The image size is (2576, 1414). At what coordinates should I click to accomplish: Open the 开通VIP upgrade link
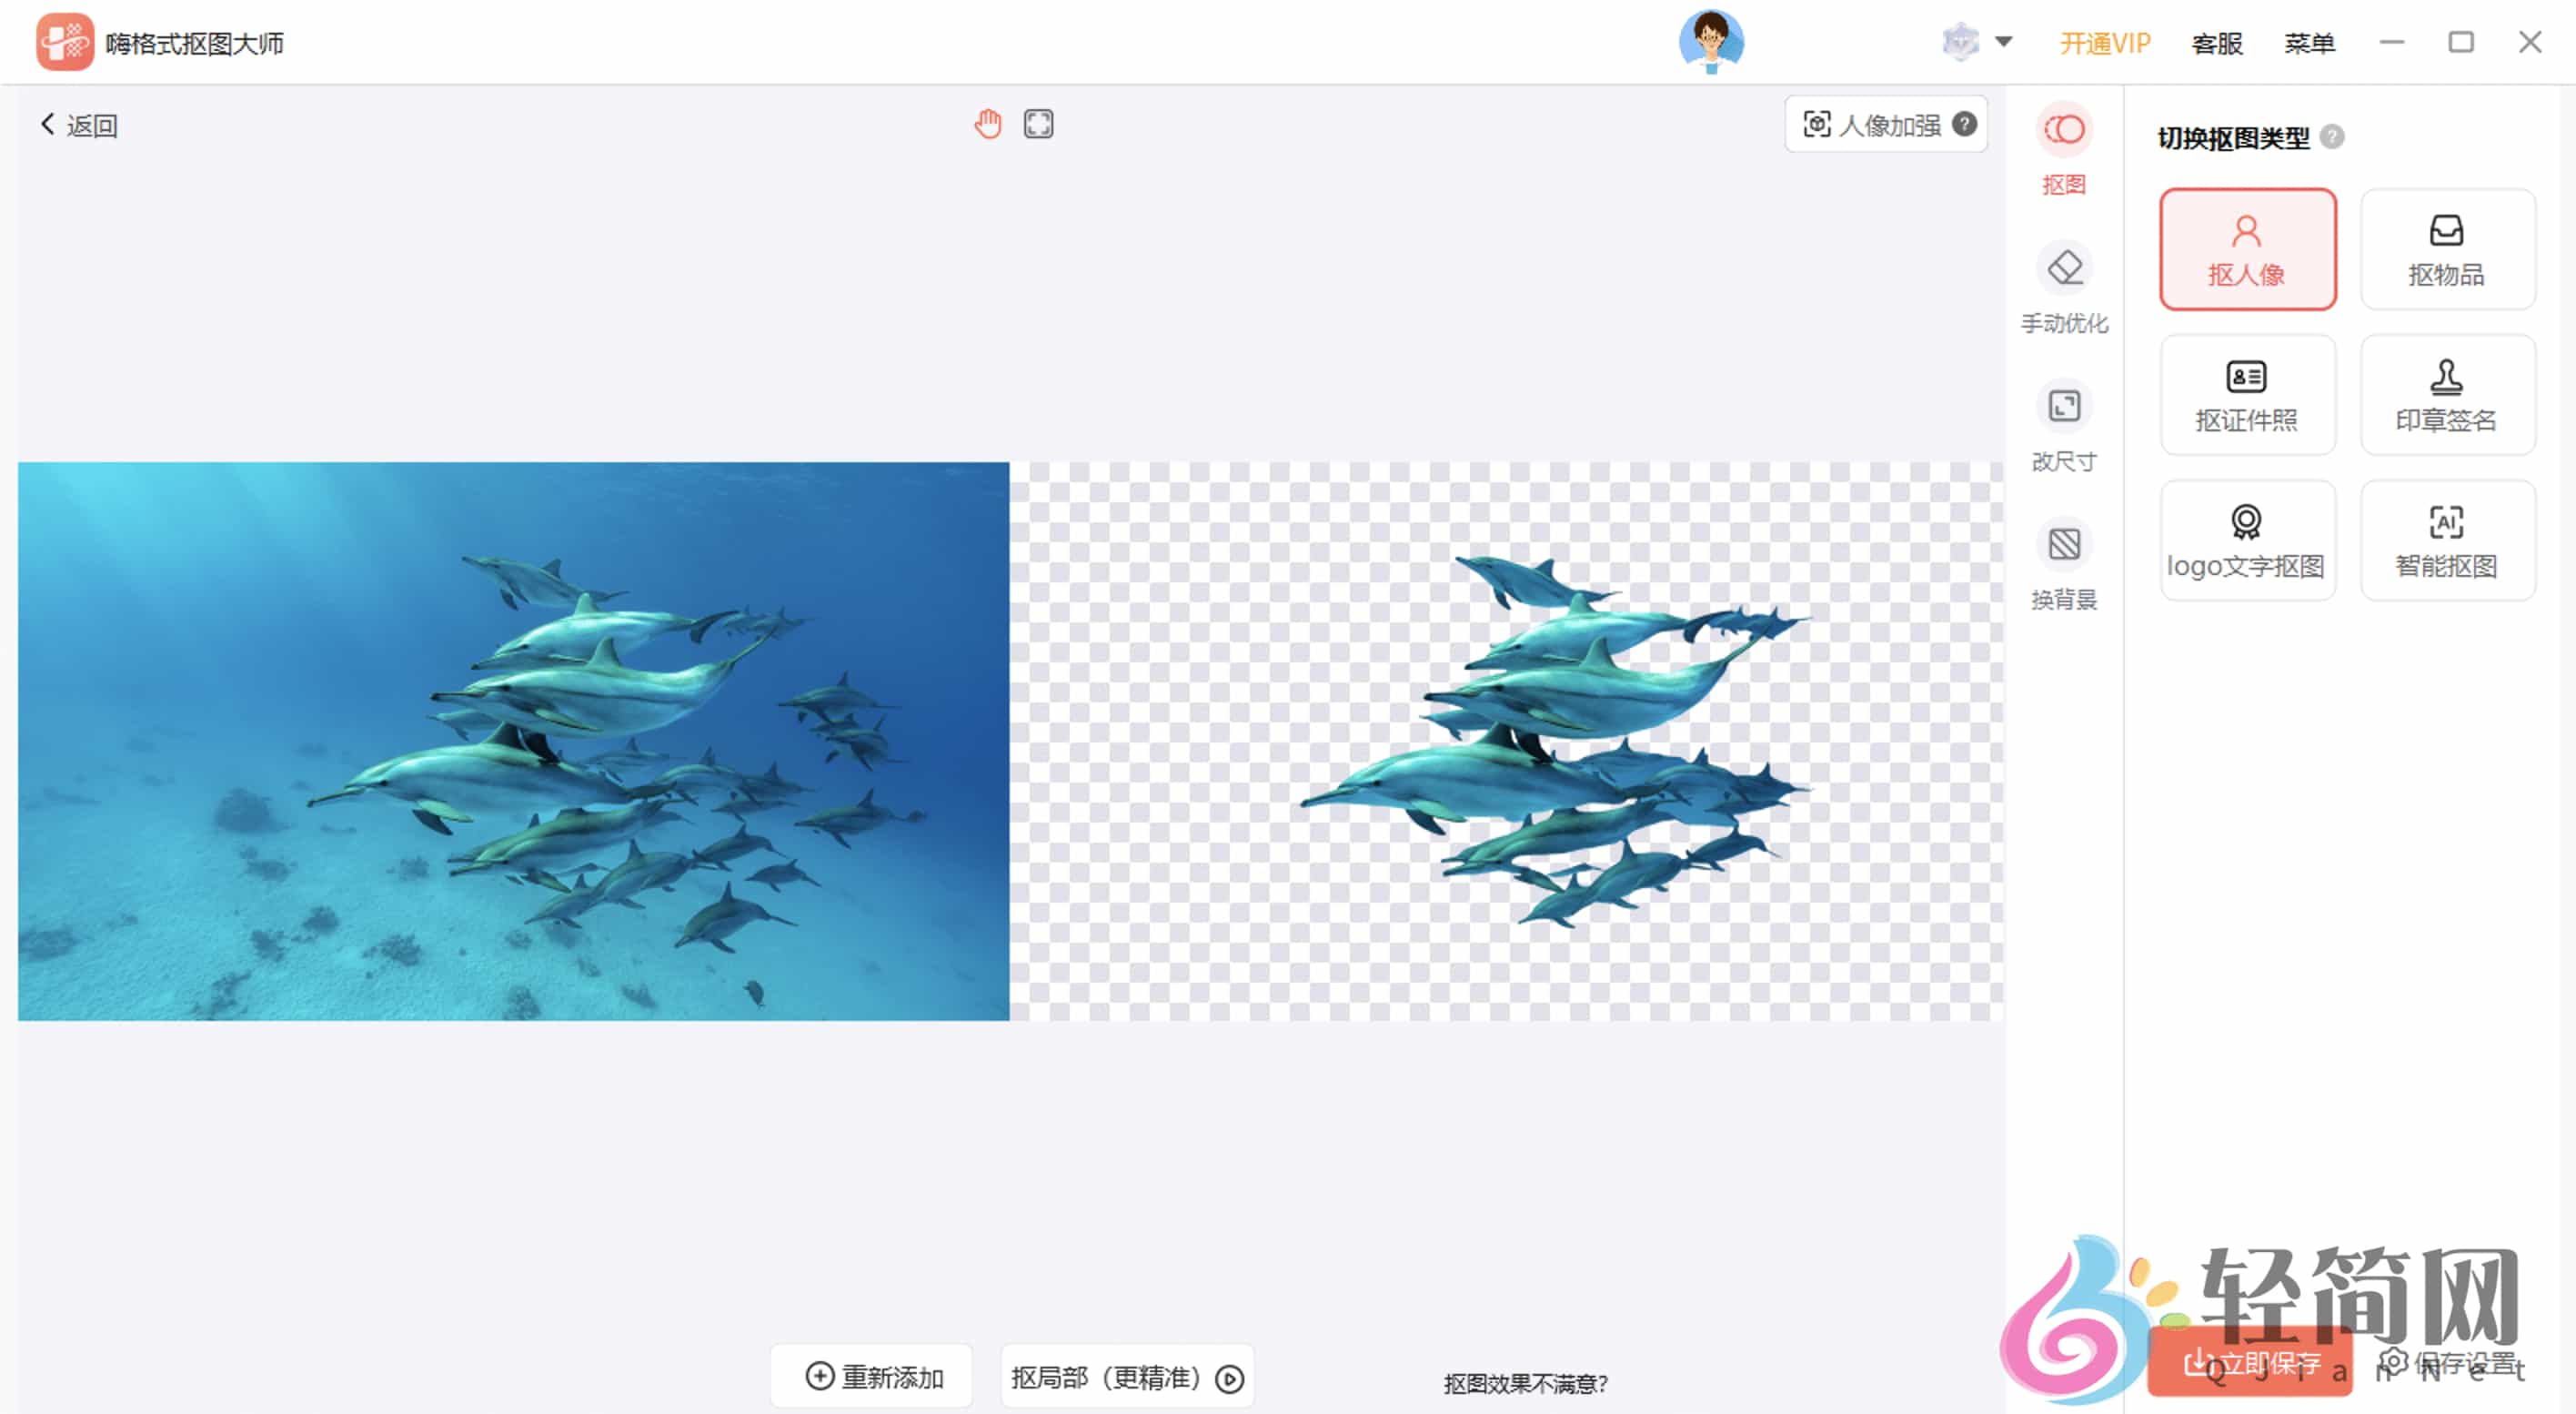click(2105, 43)
